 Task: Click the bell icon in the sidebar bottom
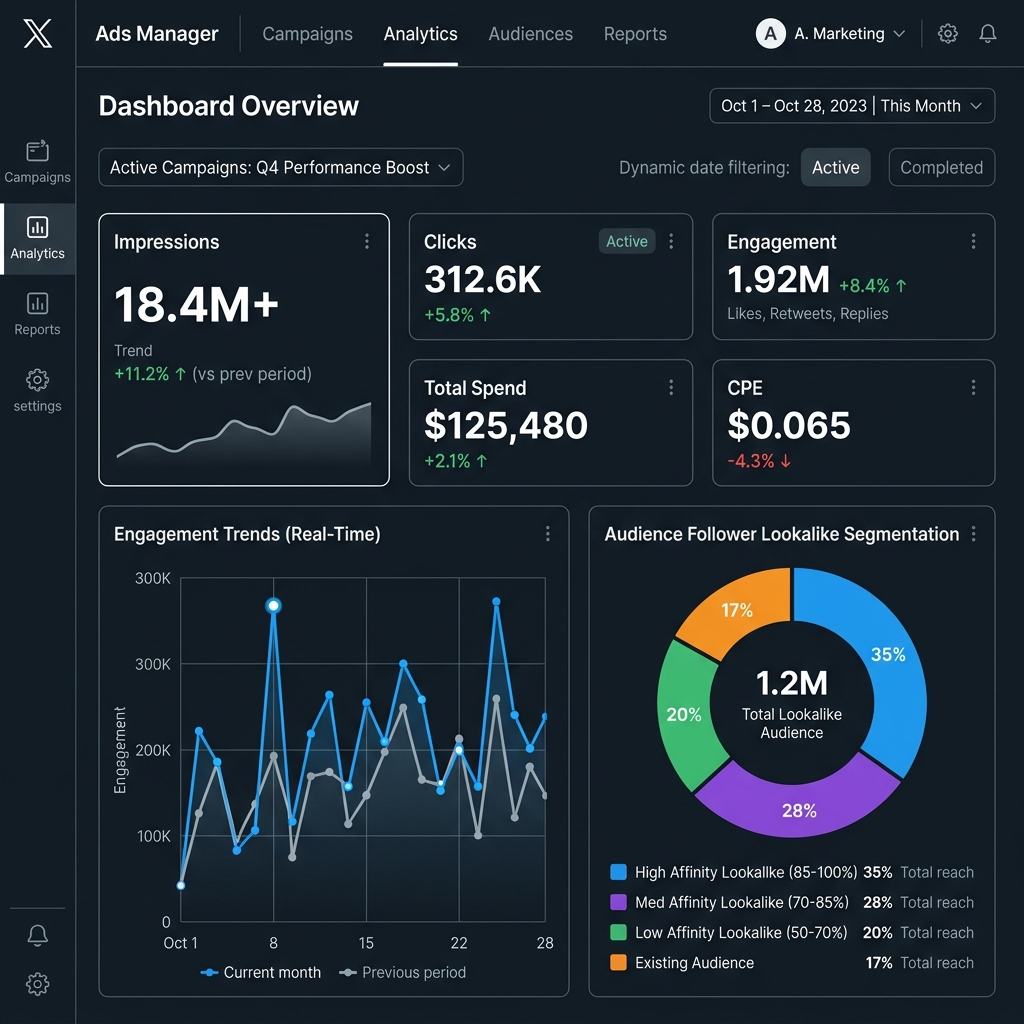click(x=37, y=935)
